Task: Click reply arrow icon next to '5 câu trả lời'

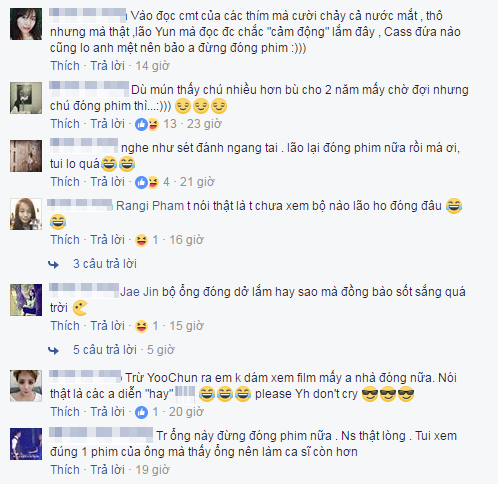Action: pyautogui.click(x=53, y=351)
